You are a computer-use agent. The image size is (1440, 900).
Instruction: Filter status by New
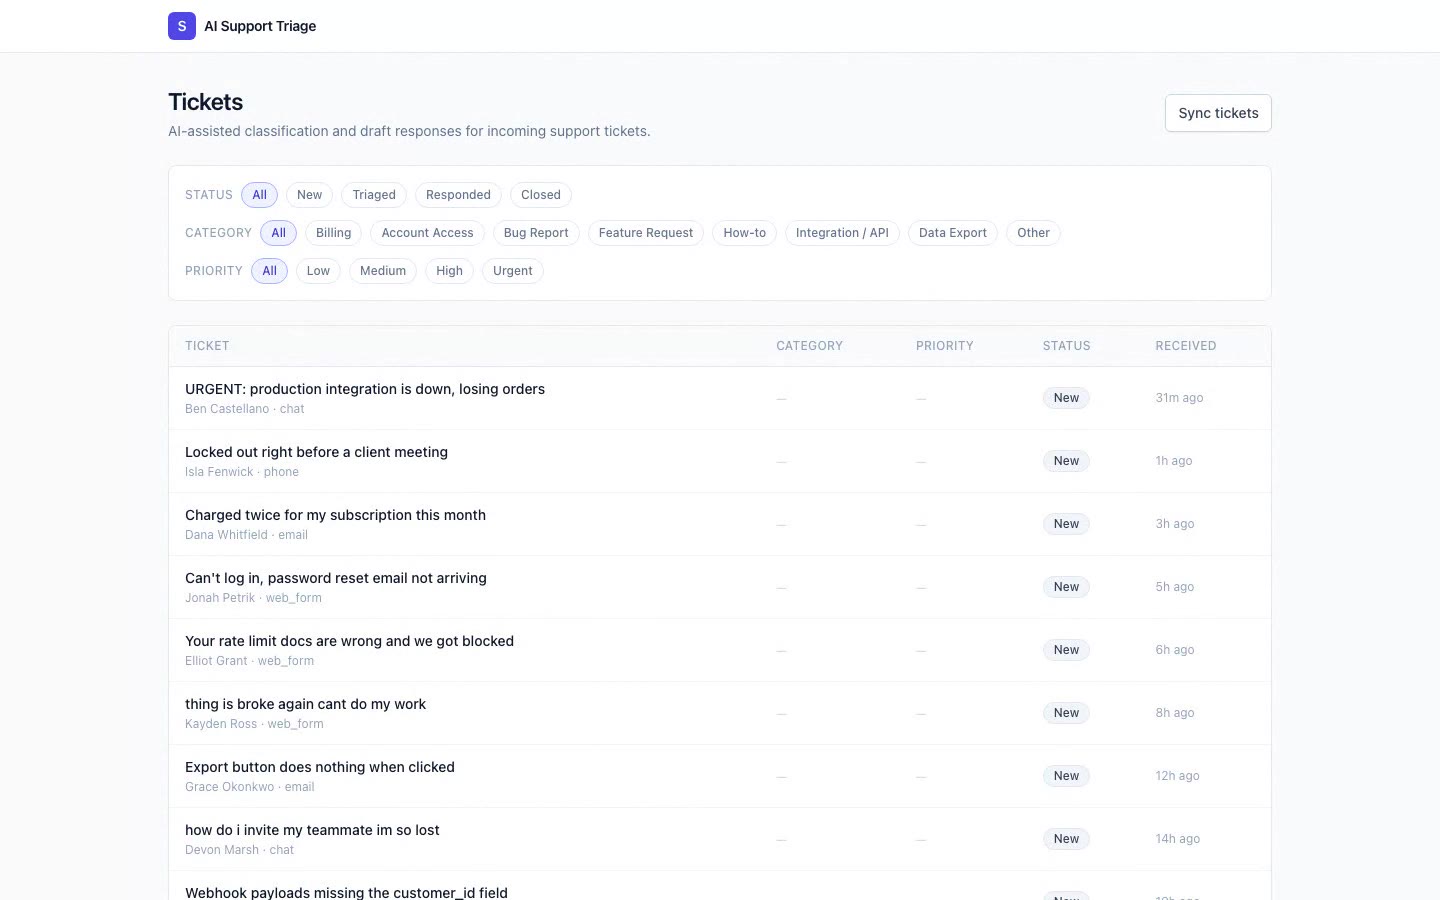[x=310, y=195]
